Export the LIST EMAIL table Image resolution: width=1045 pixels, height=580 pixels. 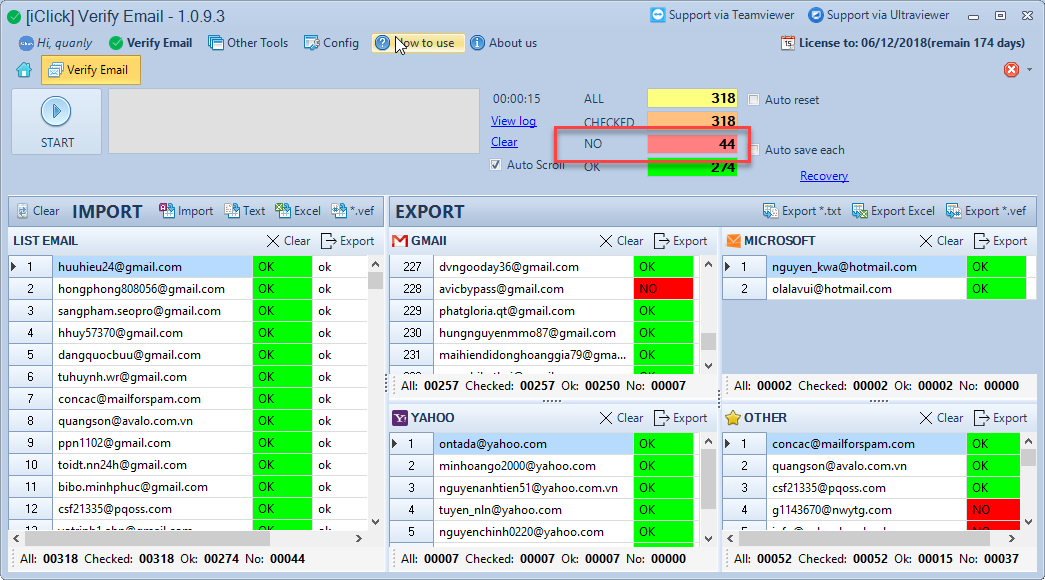pyautogui.click(x=347, y=241)
